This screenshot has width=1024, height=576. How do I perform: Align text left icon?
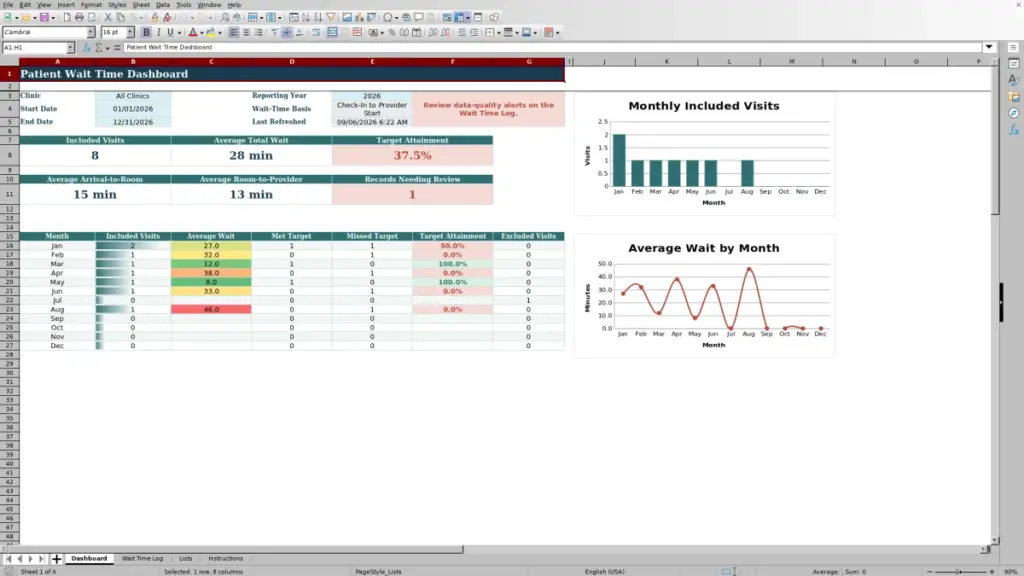[233, 32]
